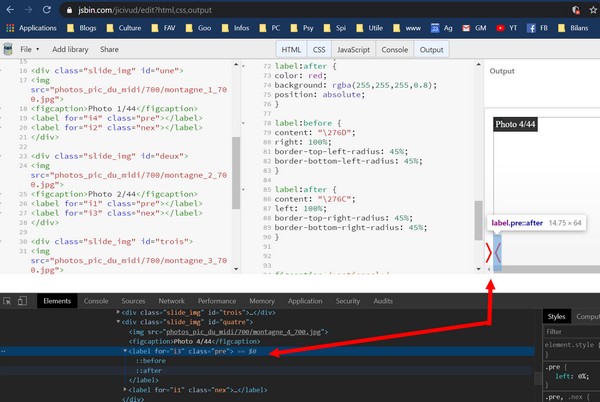Fold the label:after rule at line 72

point(243,66)
